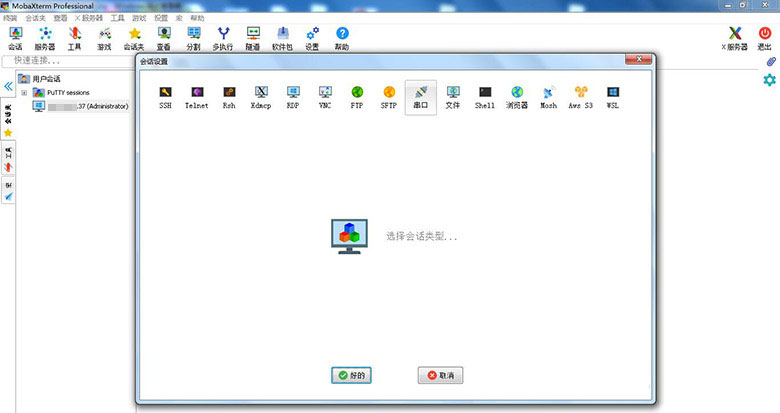Switch to the 工具 tools sidebar tab
Screen dimensions: 780x413
8,159
